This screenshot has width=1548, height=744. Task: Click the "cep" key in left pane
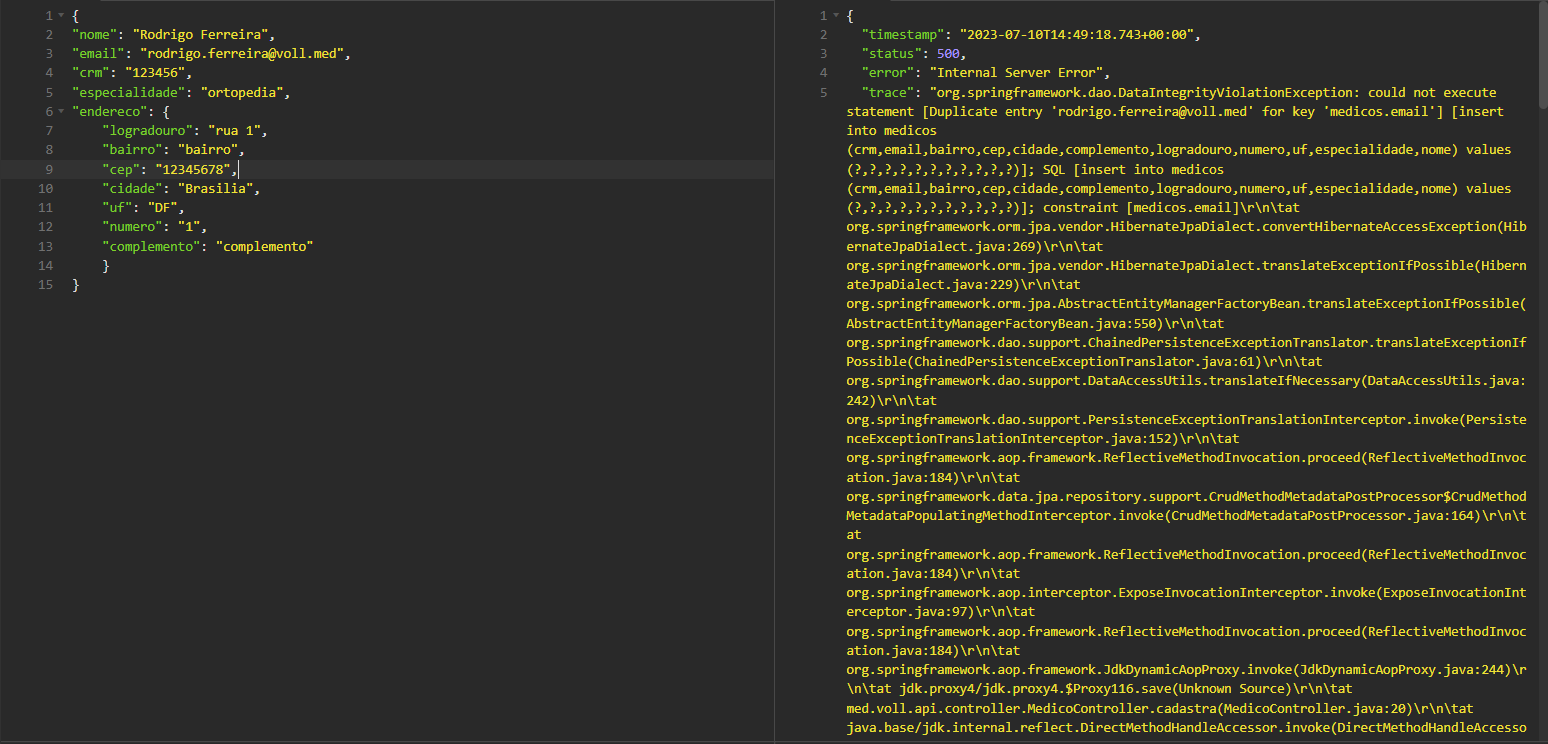[x=121, y=170]
